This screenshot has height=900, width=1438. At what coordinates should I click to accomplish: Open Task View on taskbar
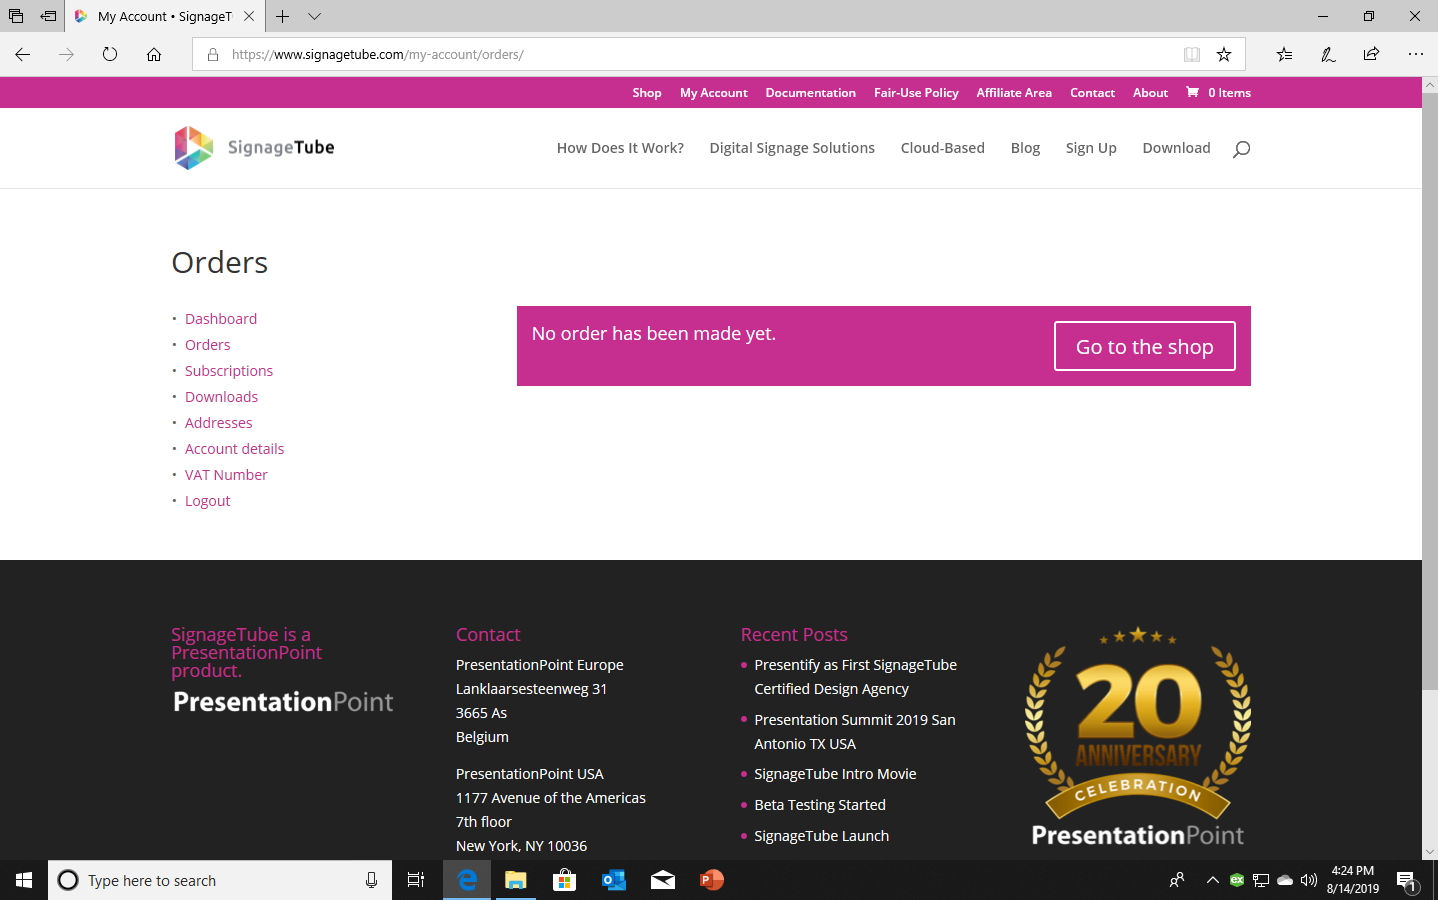(416, 880)
